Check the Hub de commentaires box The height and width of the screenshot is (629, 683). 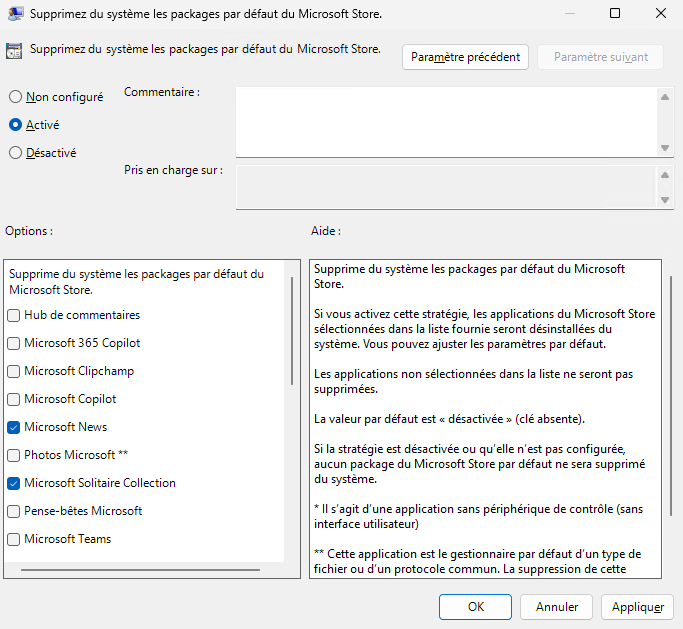(14, 315)
